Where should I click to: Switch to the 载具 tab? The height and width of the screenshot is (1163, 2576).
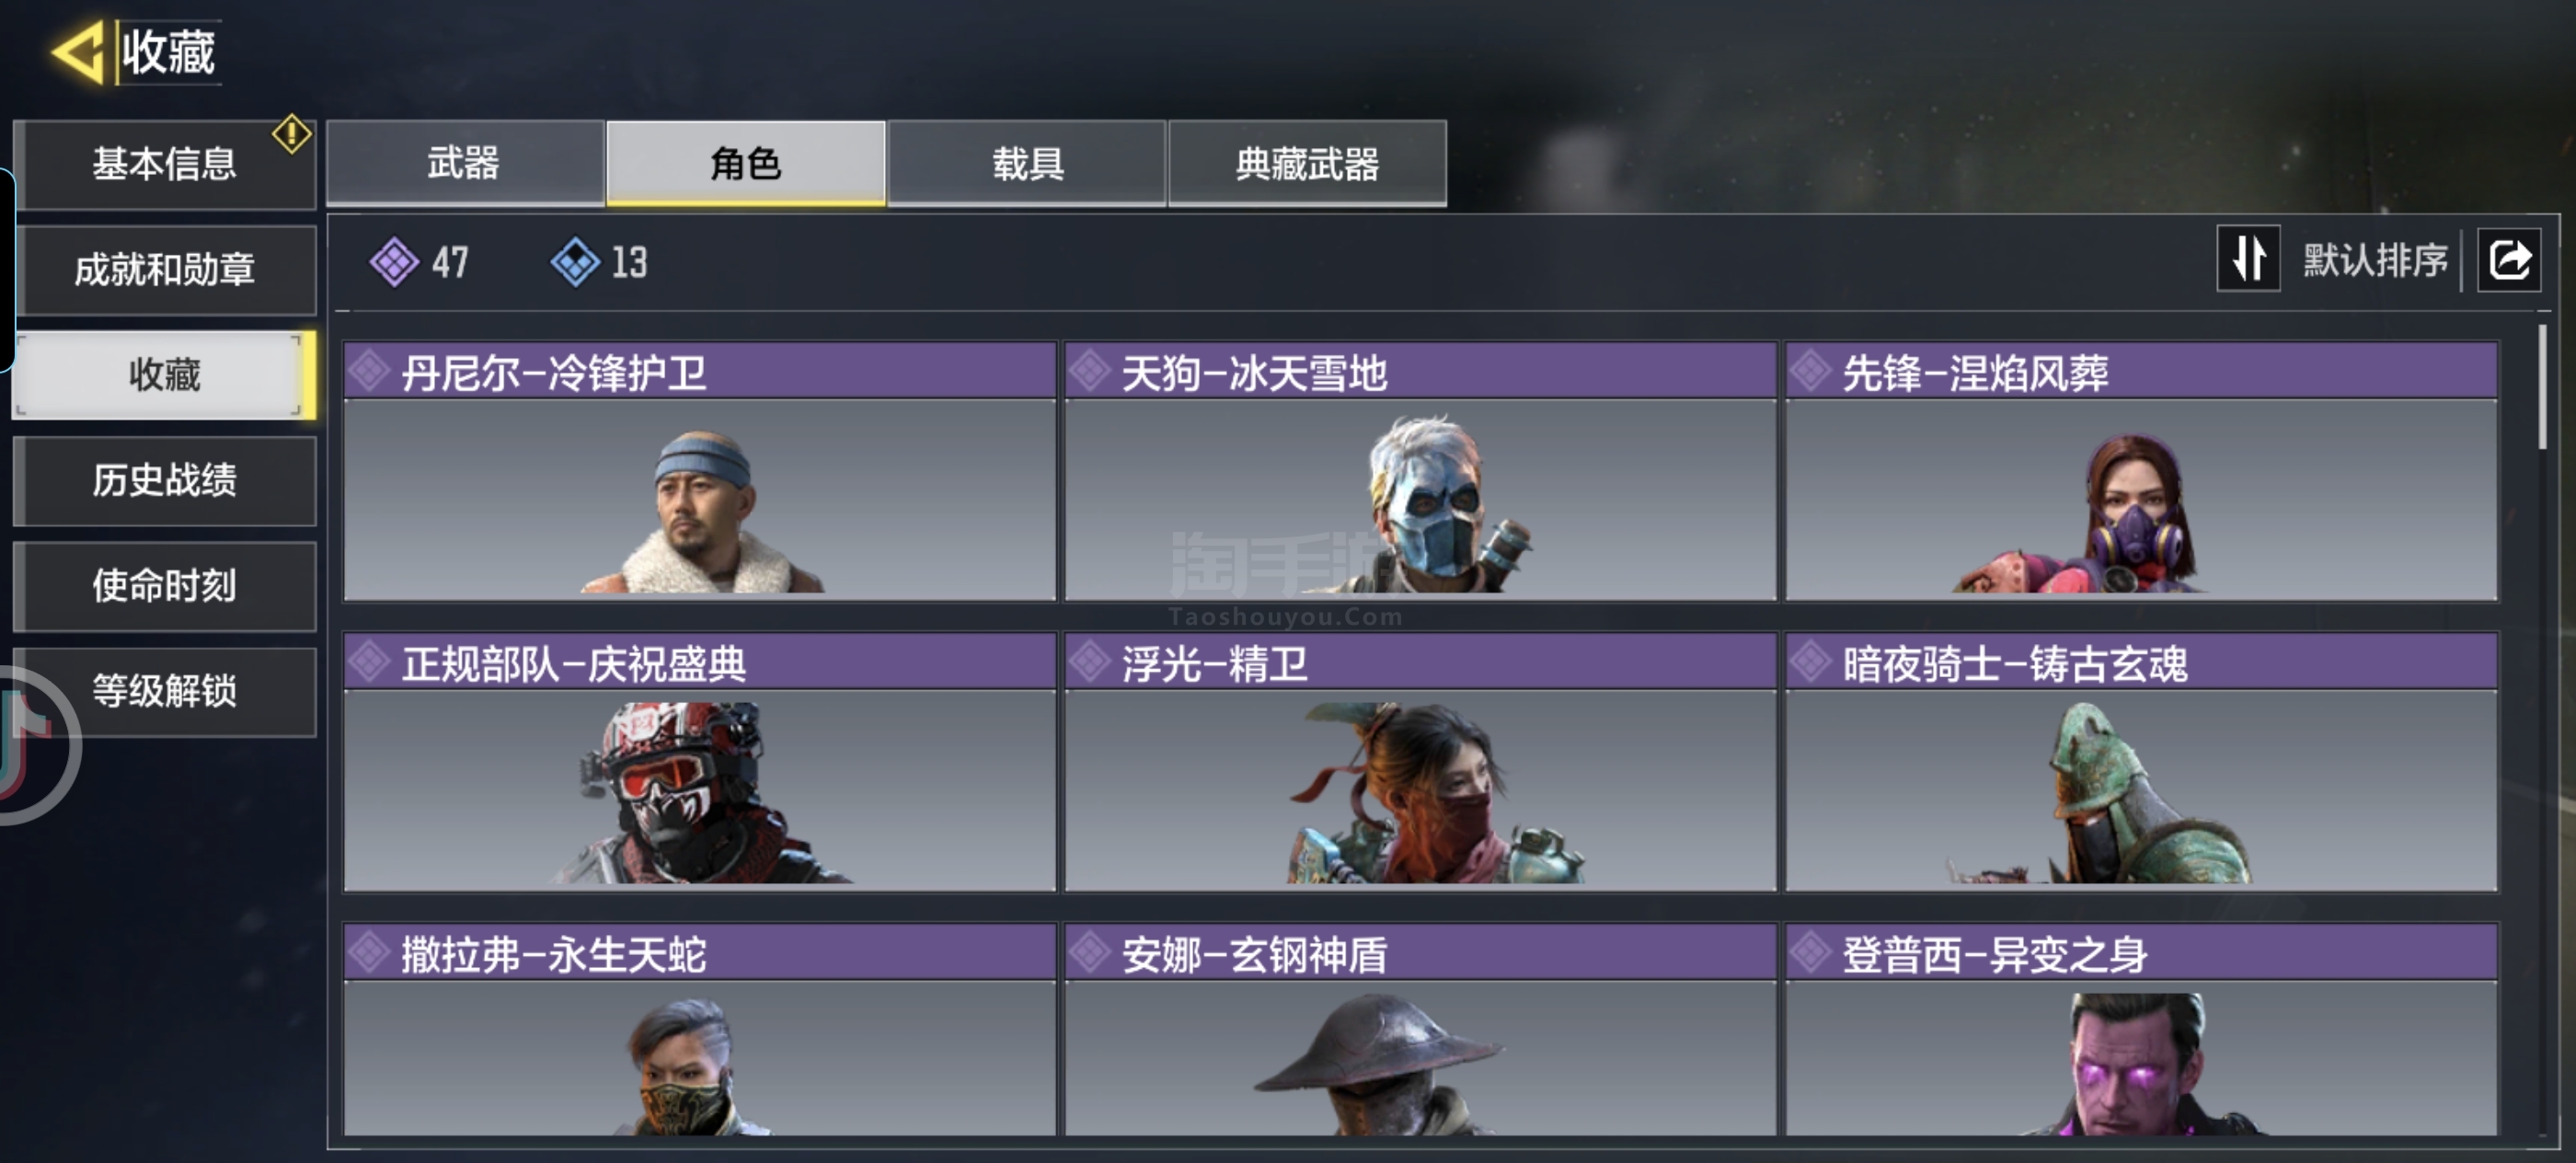[x=1027, y=163]
